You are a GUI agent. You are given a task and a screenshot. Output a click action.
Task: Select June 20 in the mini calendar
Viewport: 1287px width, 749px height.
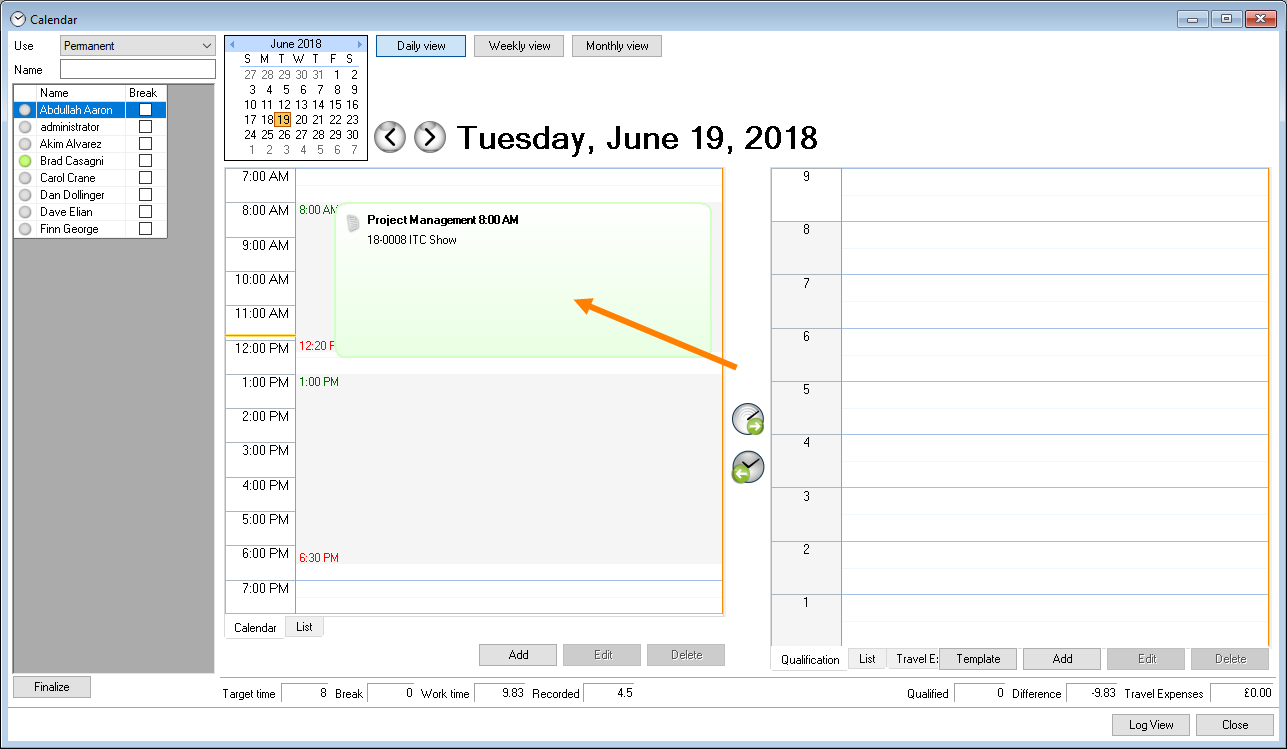[301, 119]
